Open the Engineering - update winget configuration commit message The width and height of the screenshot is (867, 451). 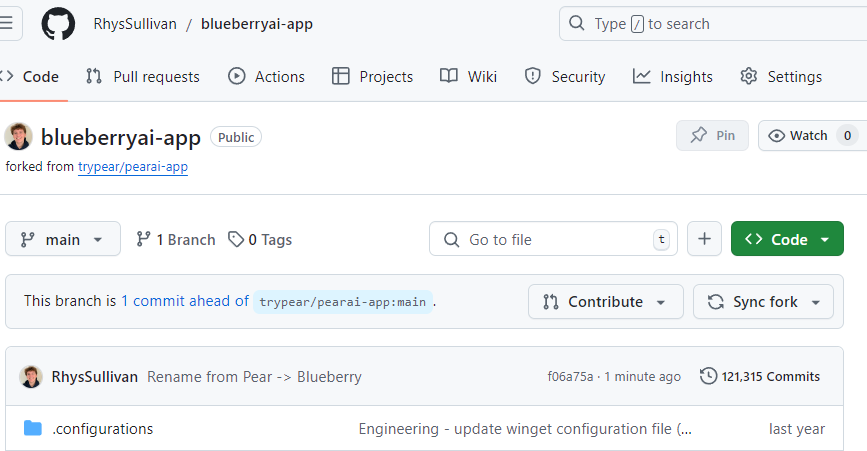525,428
